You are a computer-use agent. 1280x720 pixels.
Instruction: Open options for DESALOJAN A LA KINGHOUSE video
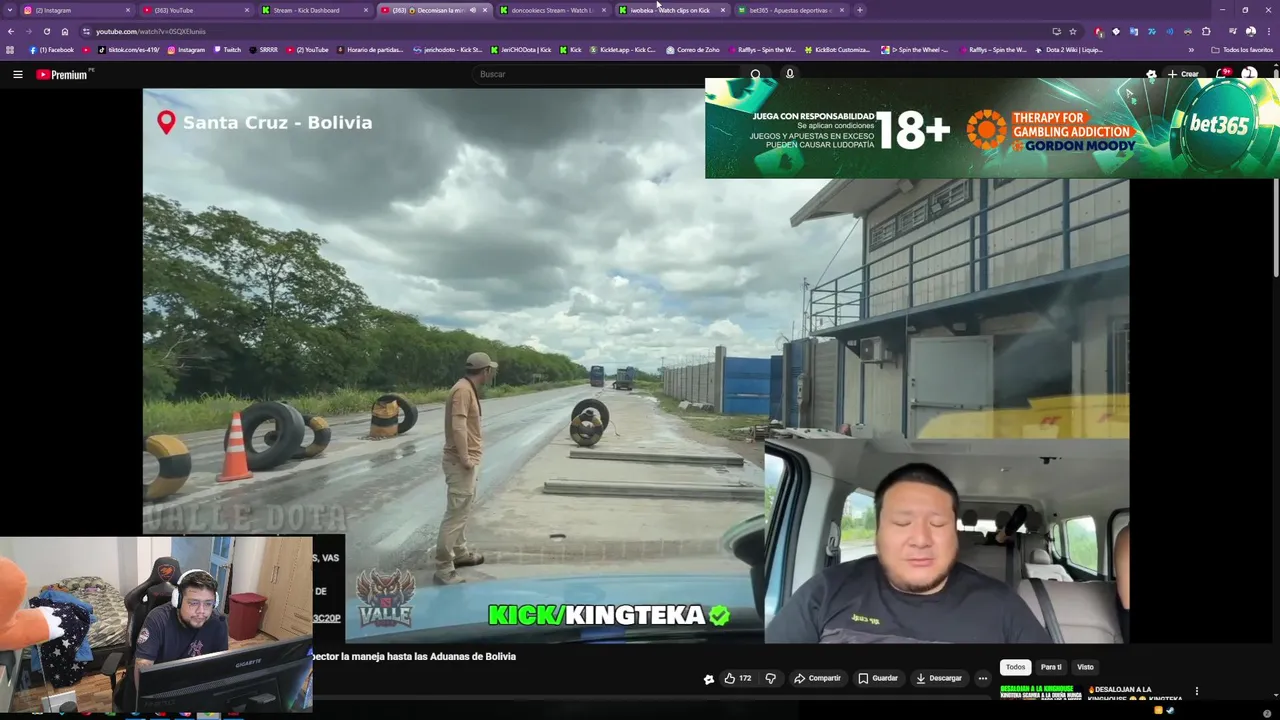[x=1196, y=691]
